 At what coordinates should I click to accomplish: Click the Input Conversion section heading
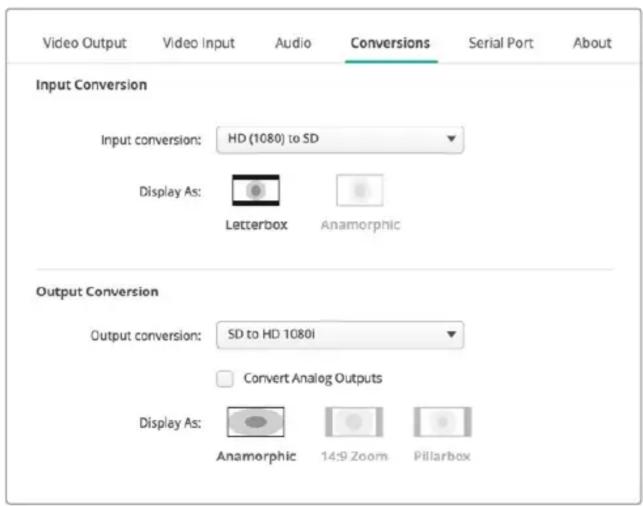click(91, 85)
